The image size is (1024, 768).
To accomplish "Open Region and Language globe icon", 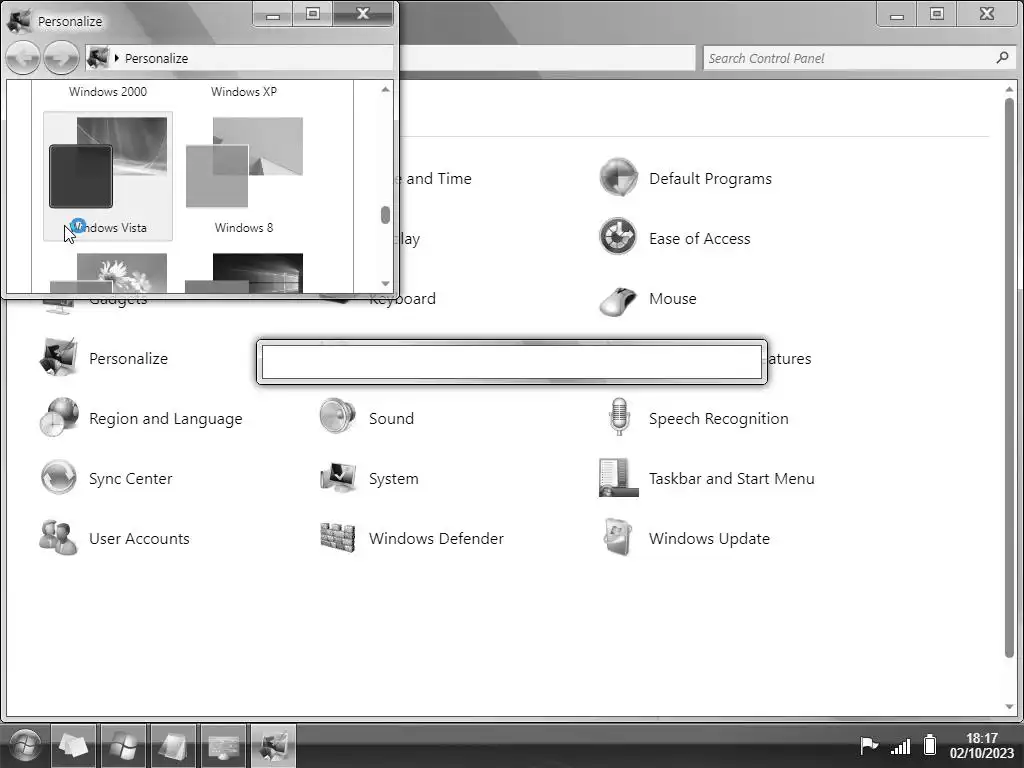I will [x=59, y=418].
